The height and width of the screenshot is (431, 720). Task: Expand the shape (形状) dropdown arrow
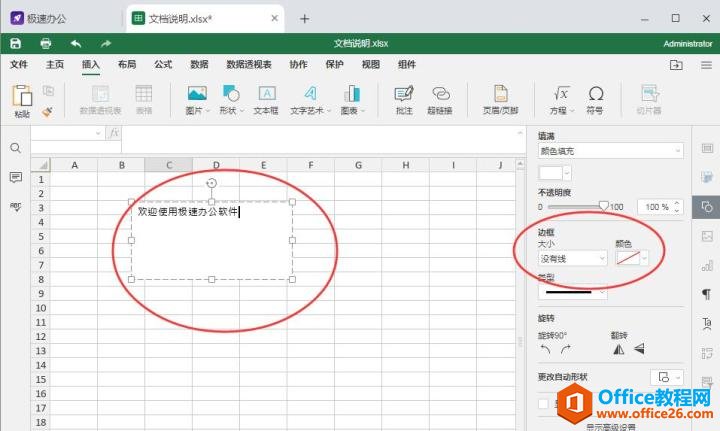tap(242, 111)
